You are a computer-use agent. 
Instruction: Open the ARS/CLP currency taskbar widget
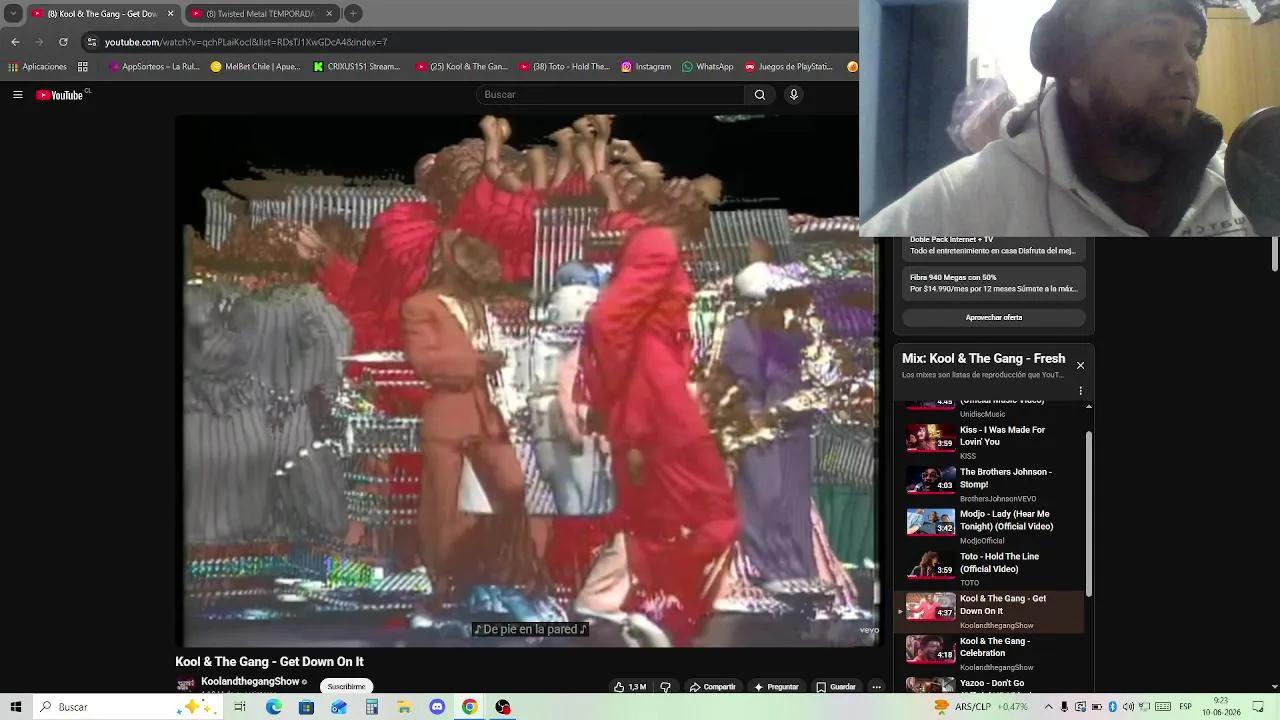[x=981, y=707]
